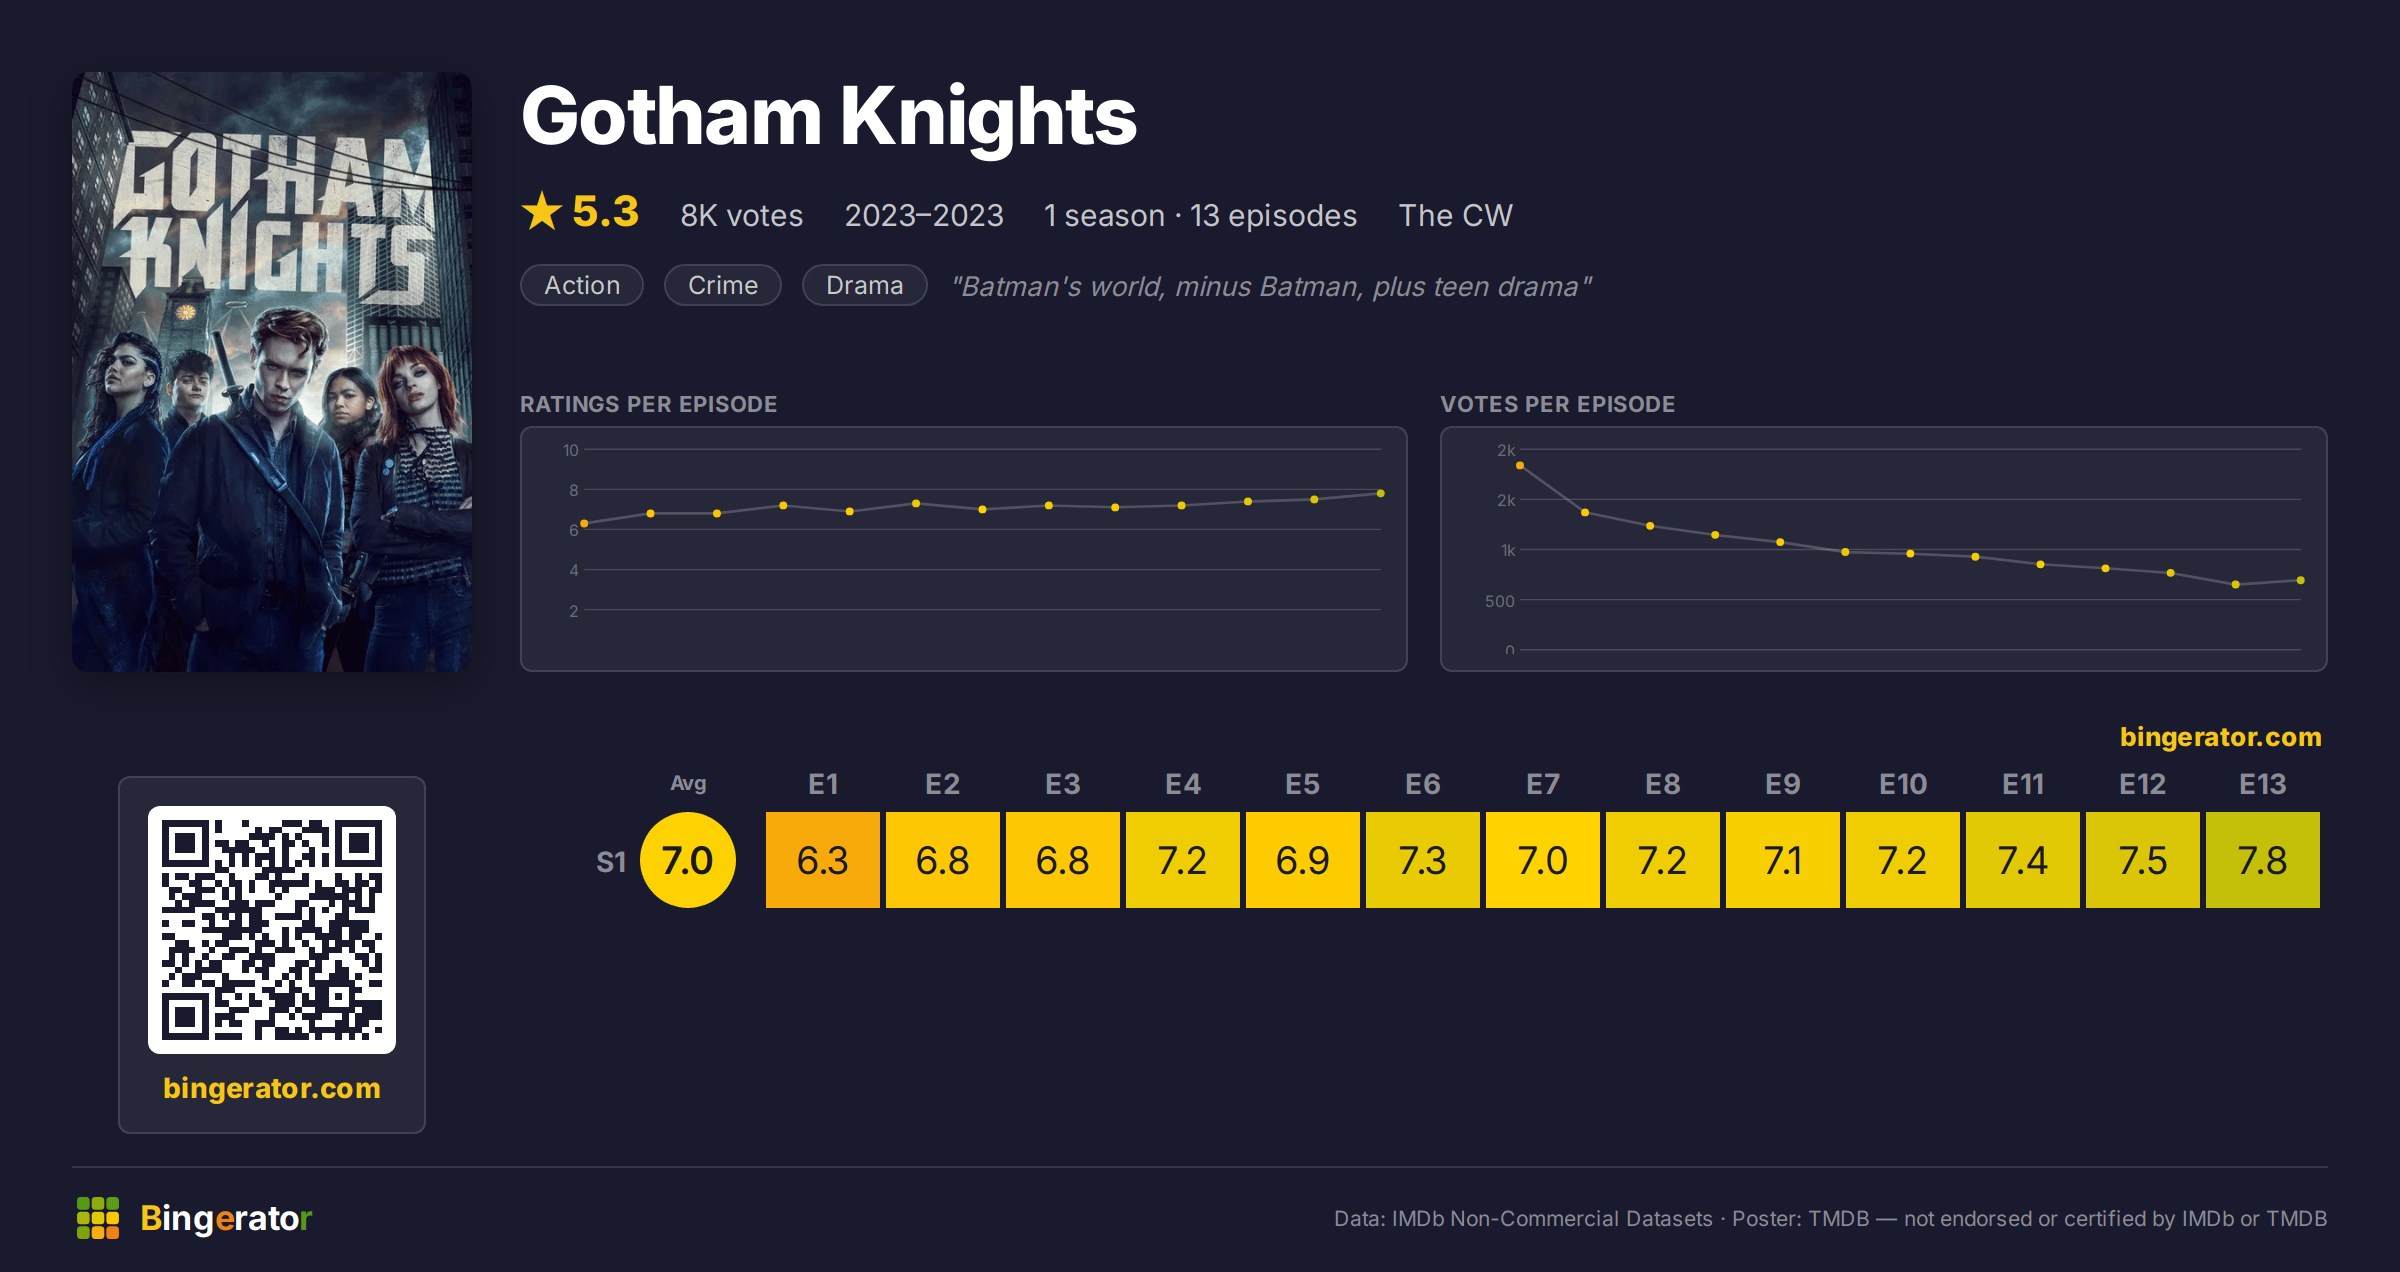Open the bingerator.com link above the episode grid
The image size is (2400, 1272).
pos(2221,737)
